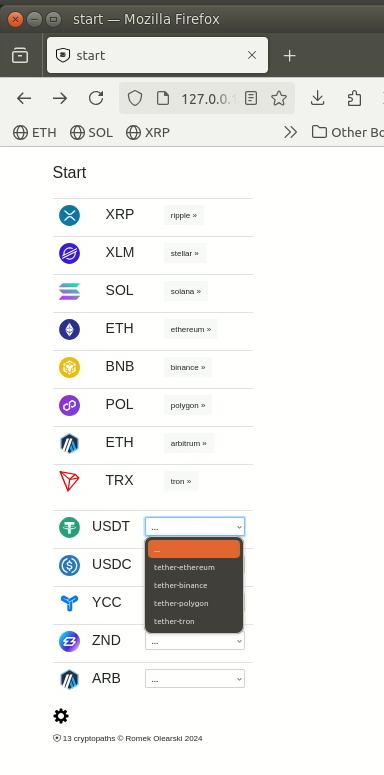Click the Tron red triangle logo

click(69, 481)
